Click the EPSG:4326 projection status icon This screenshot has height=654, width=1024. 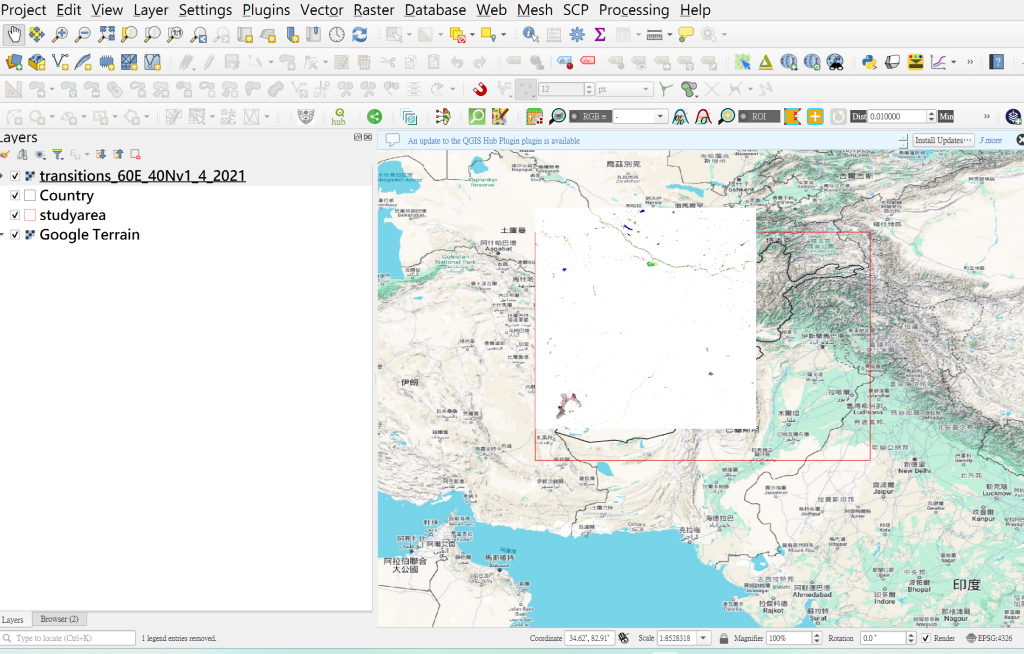tap(989, 638)
